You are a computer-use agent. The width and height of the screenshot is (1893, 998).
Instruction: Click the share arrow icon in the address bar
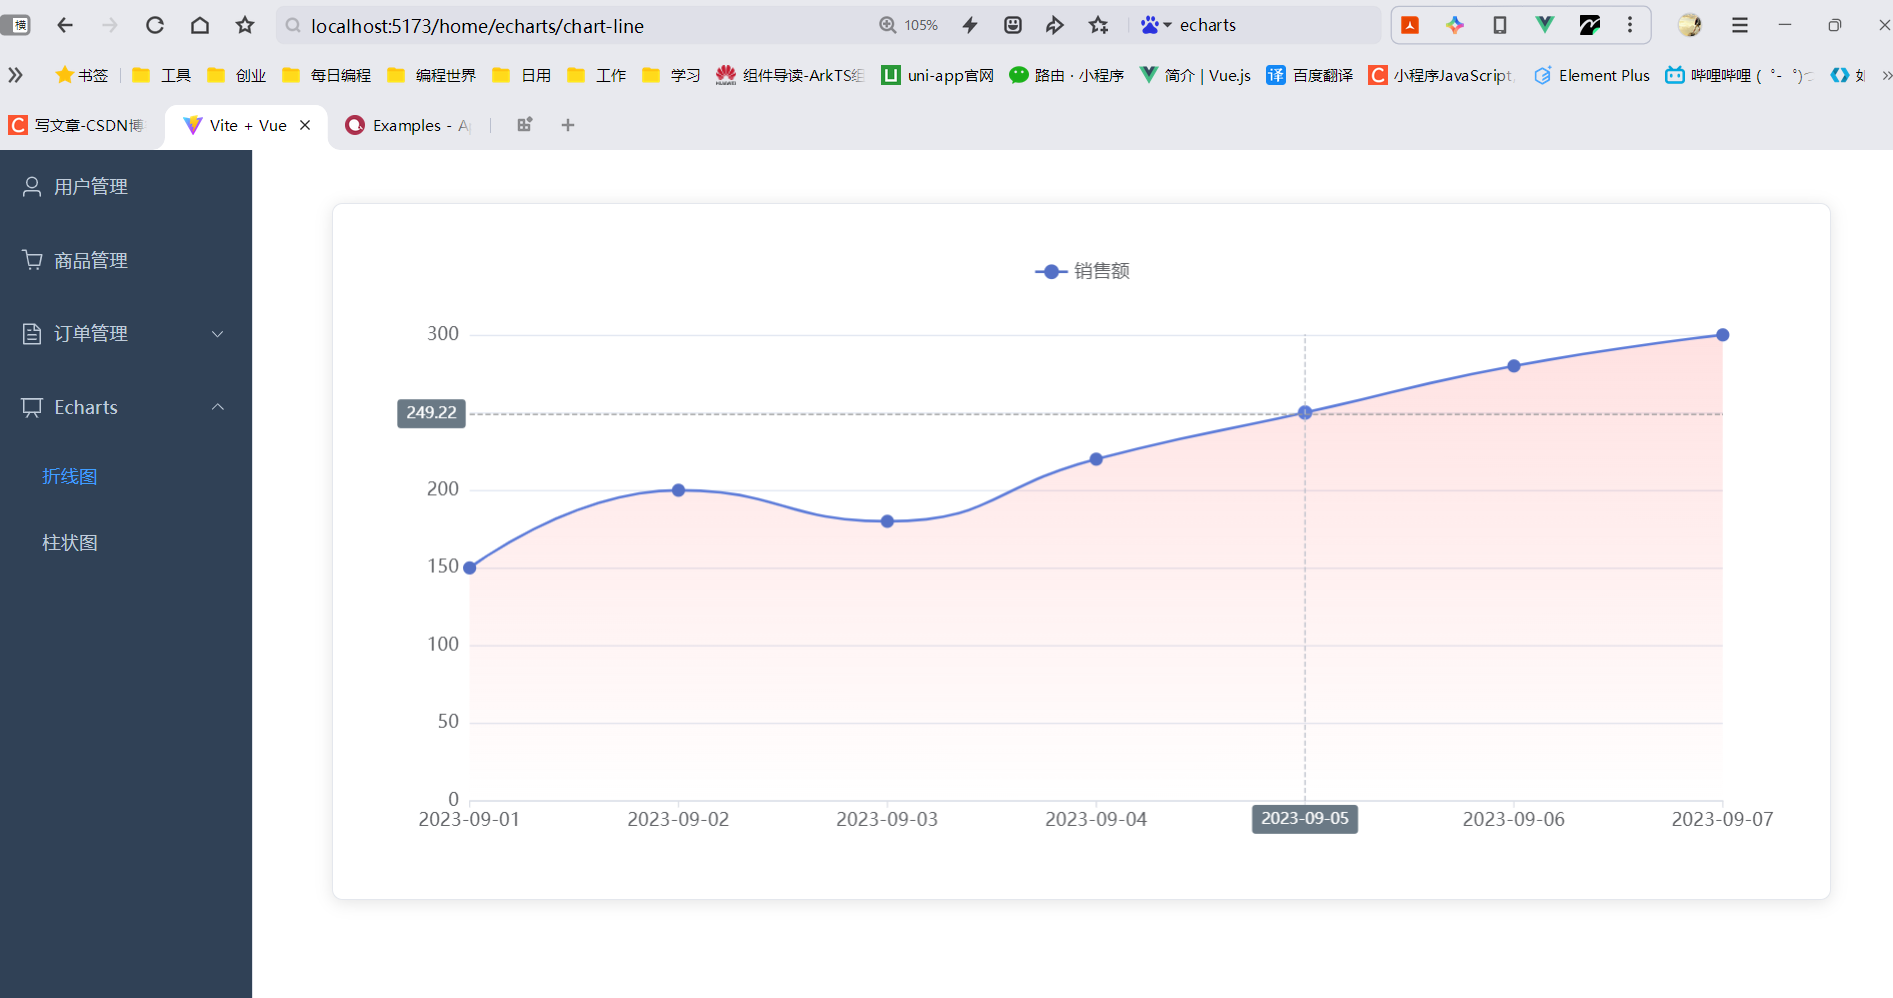pyautogui.click(x=1055, y=25)
